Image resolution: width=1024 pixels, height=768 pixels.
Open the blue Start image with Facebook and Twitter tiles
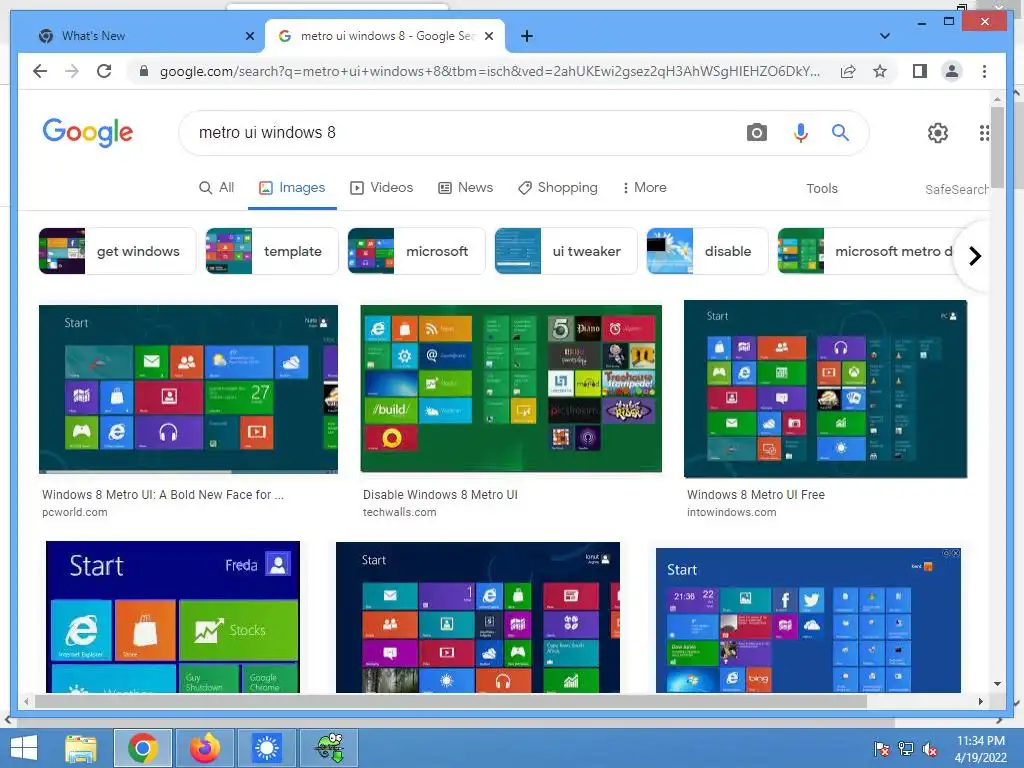(808, 620)
